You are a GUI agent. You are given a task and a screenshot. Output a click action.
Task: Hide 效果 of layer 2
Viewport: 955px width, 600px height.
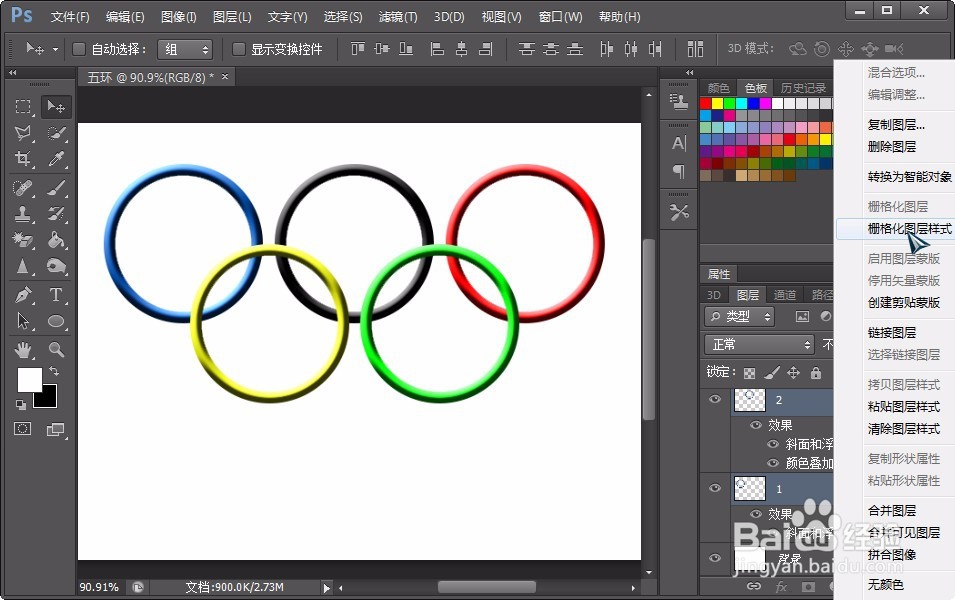[756, 425]
